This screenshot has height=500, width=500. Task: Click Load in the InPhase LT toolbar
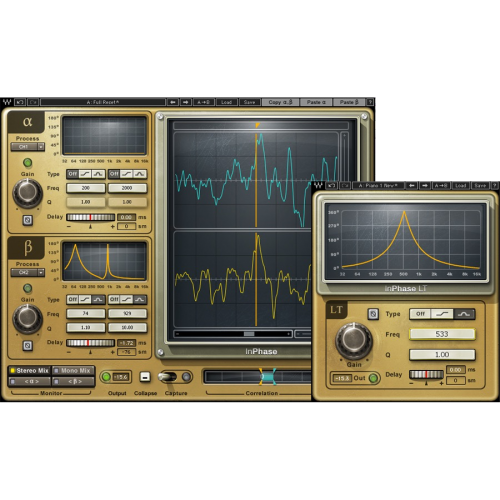(x=460, y=185)
